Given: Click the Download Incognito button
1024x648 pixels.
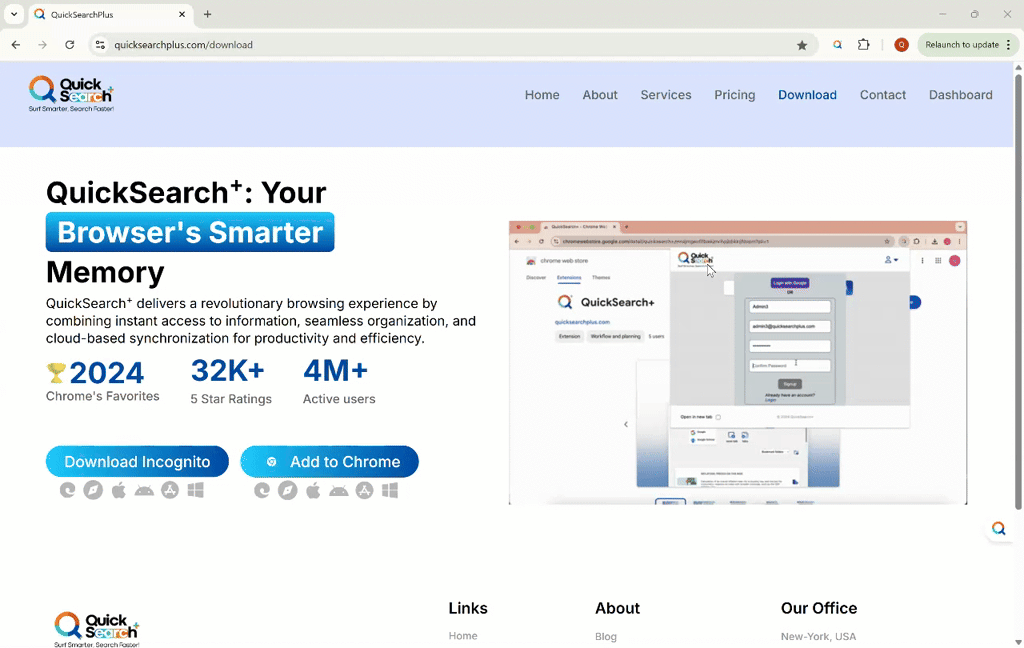Looking at the screenshot, I should click(137, 461).
